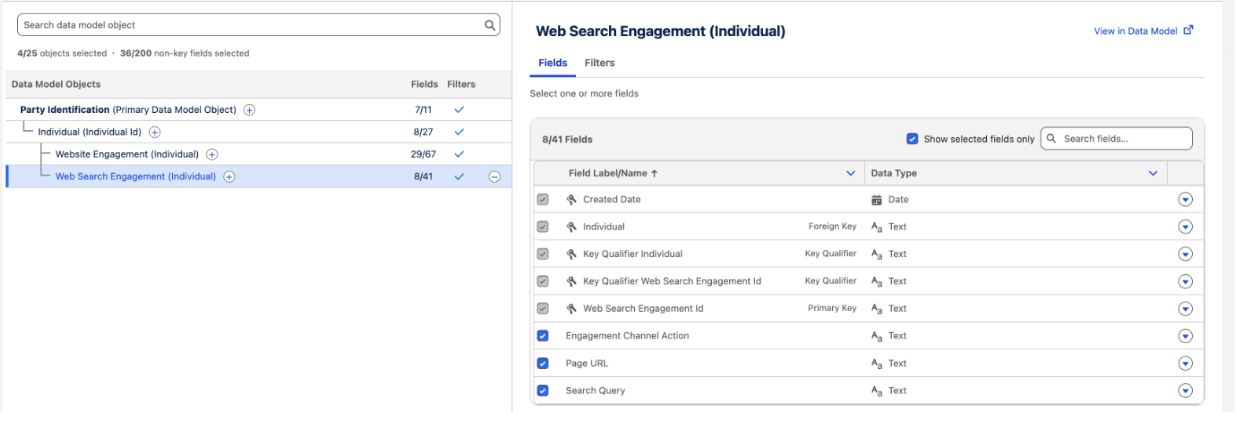The image size is (1238, 424).
Task: Click 'Primary Key' label in Web Search Engagement Id row
Action: pyautogui.click(x=832, y=308)
